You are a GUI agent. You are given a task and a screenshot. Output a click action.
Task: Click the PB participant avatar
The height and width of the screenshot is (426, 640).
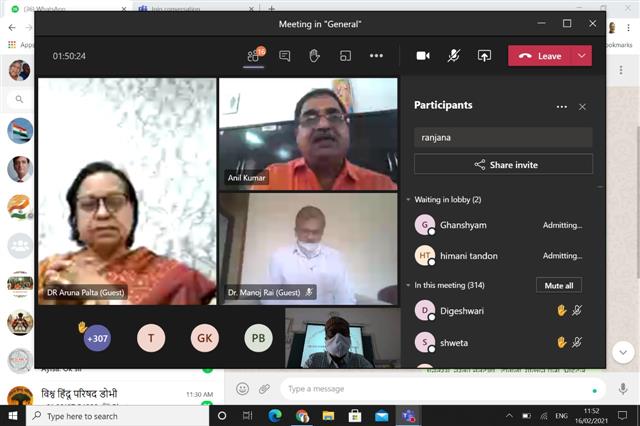tap(258, 338)
